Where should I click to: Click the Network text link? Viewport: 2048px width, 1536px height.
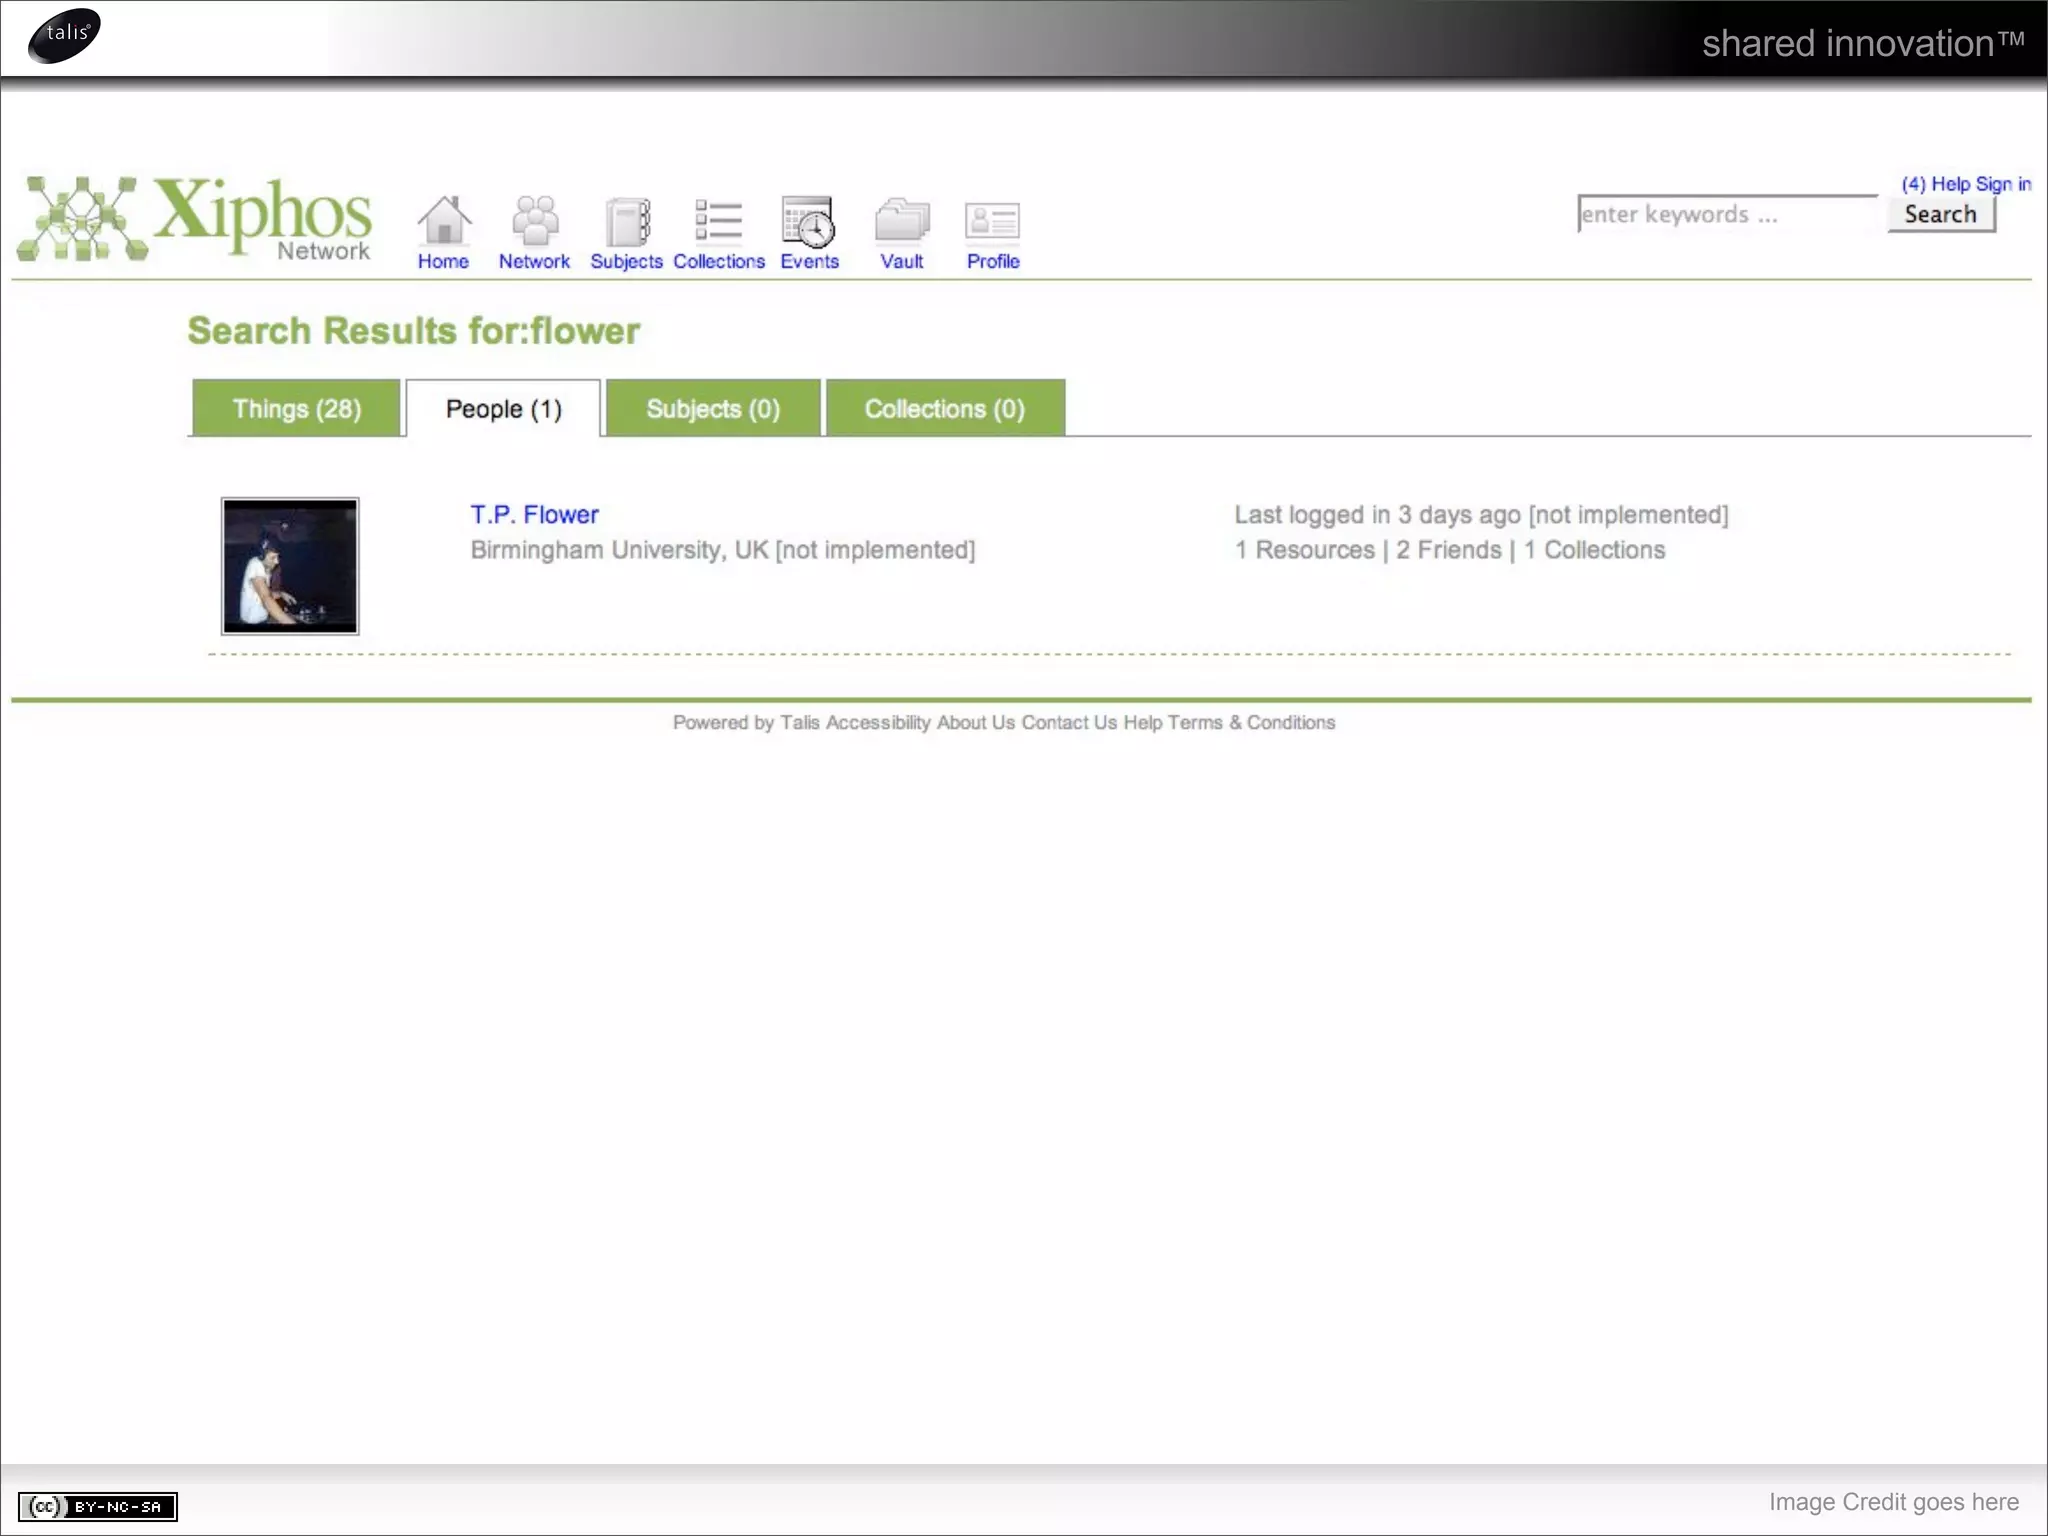click(534, 261)
